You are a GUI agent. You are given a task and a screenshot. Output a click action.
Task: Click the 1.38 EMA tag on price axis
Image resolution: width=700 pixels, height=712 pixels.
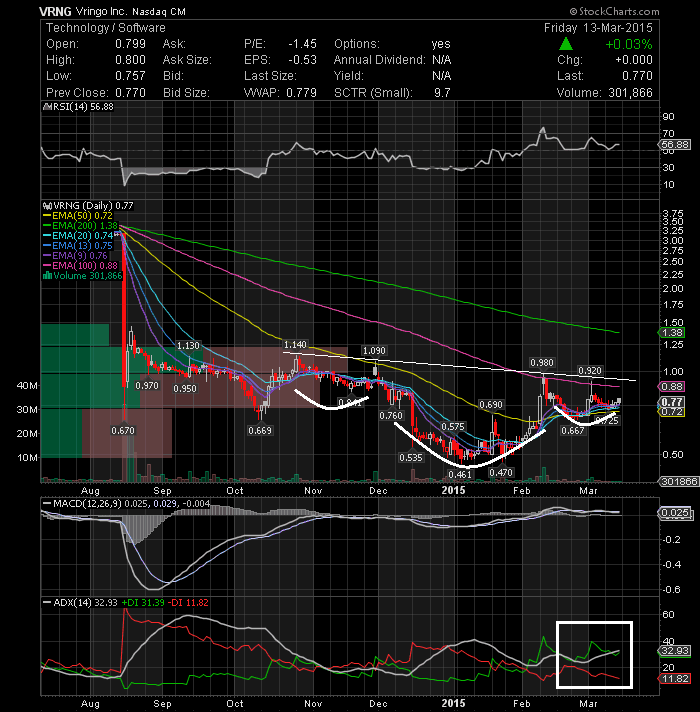(x=671, y=332)
